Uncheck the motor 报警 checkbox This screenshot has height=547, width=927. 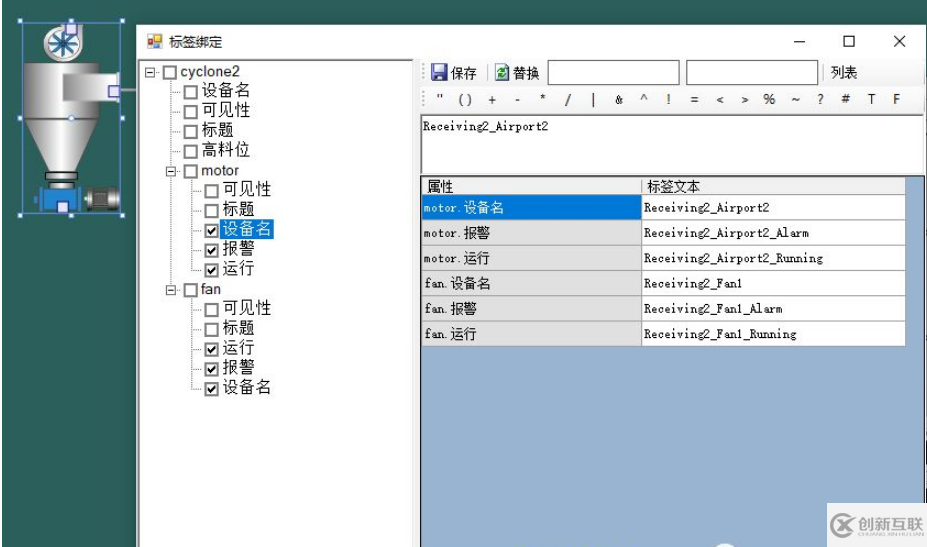coord(211,250)
